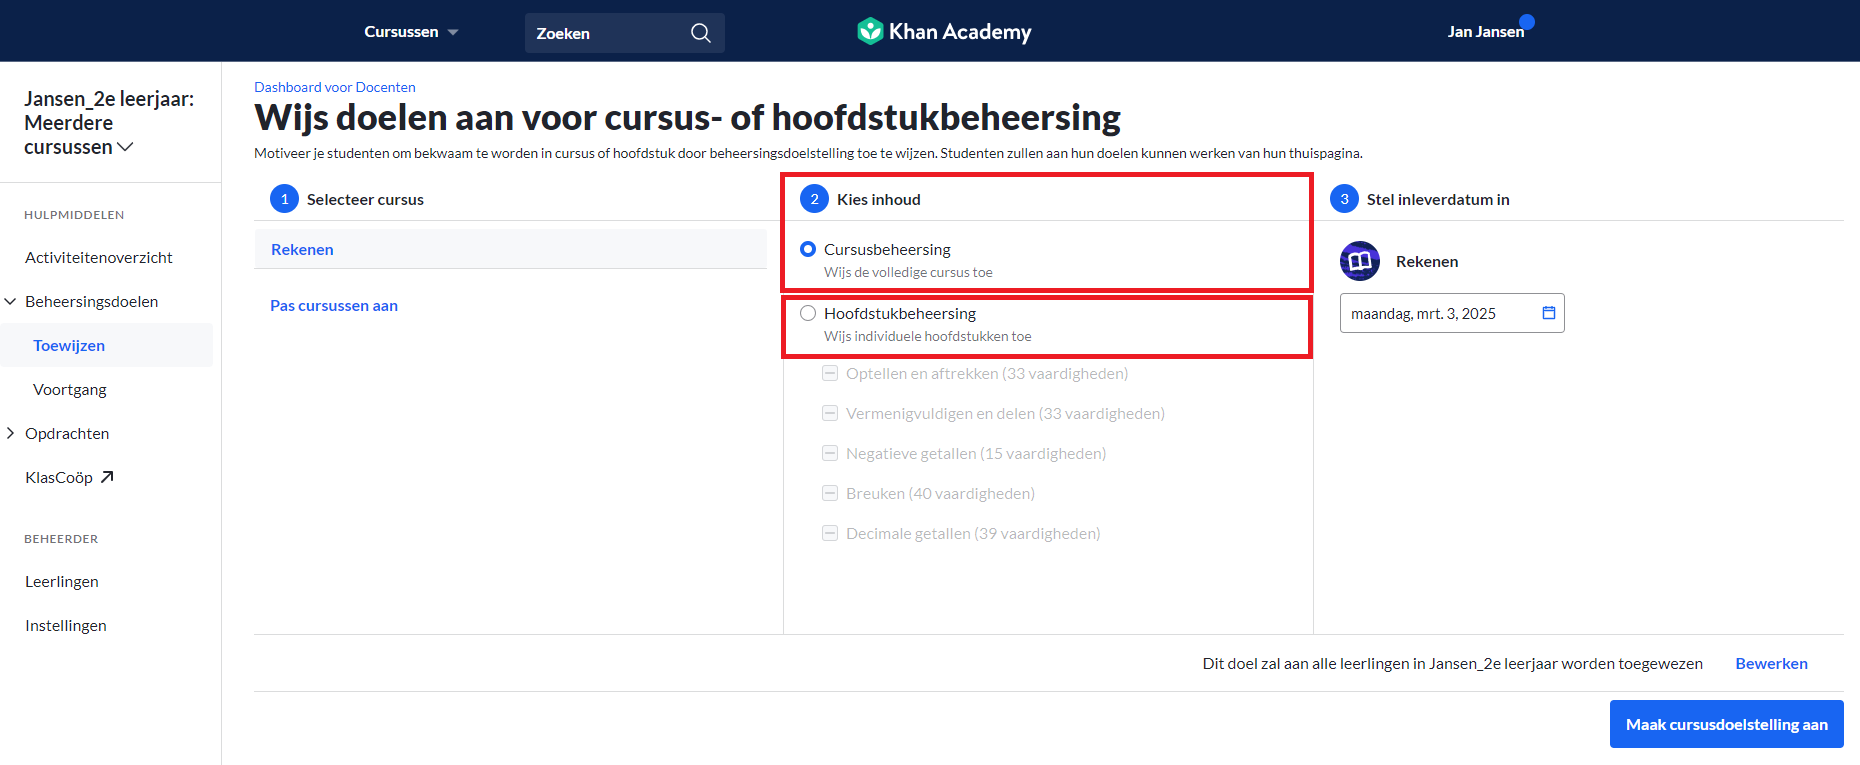
Task: Click the Khan Academy logo
Action: click(944, 32)
